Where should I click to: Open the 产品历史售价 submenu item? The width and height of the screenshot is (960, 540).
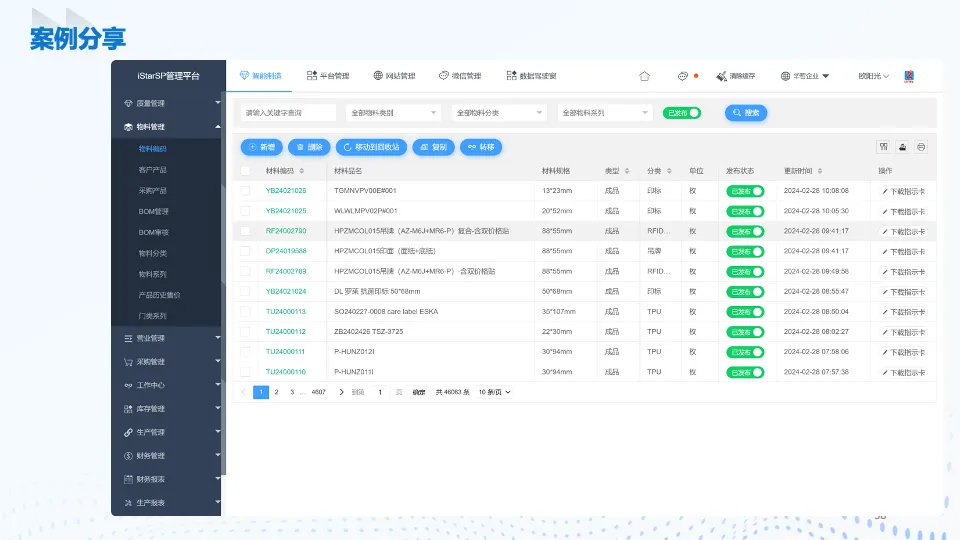tap(159, 295)
